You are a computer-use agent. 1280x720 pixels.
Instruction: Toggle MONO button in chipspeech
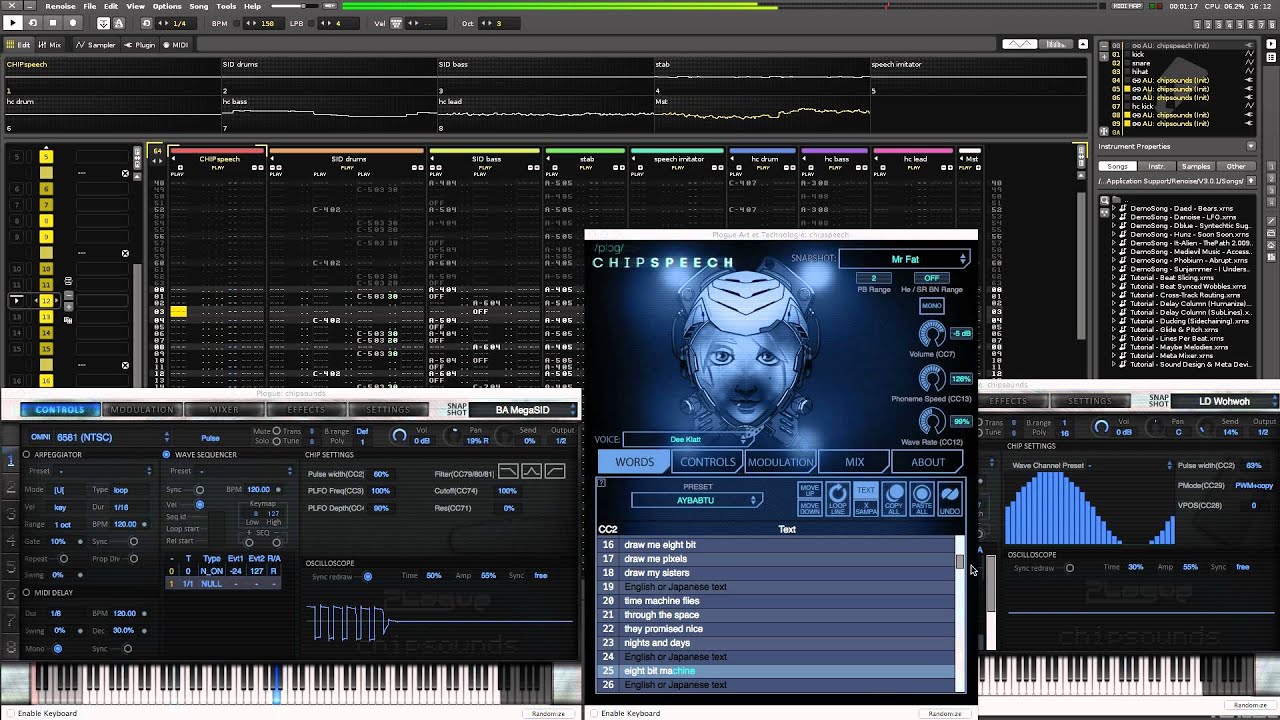click(x=931, y=306)
